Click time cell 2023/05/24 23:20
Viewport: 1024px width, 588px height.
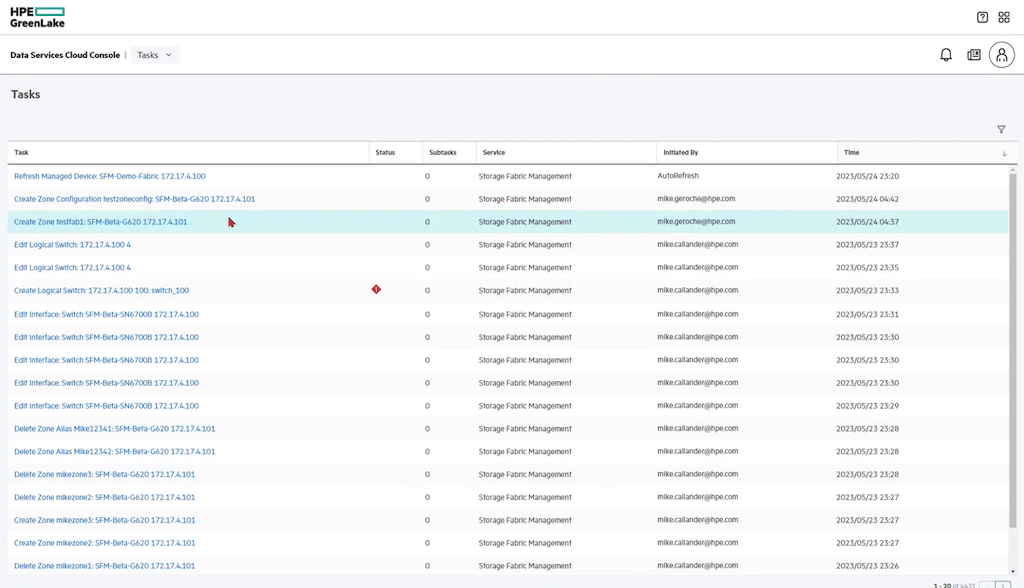point(867,176)
